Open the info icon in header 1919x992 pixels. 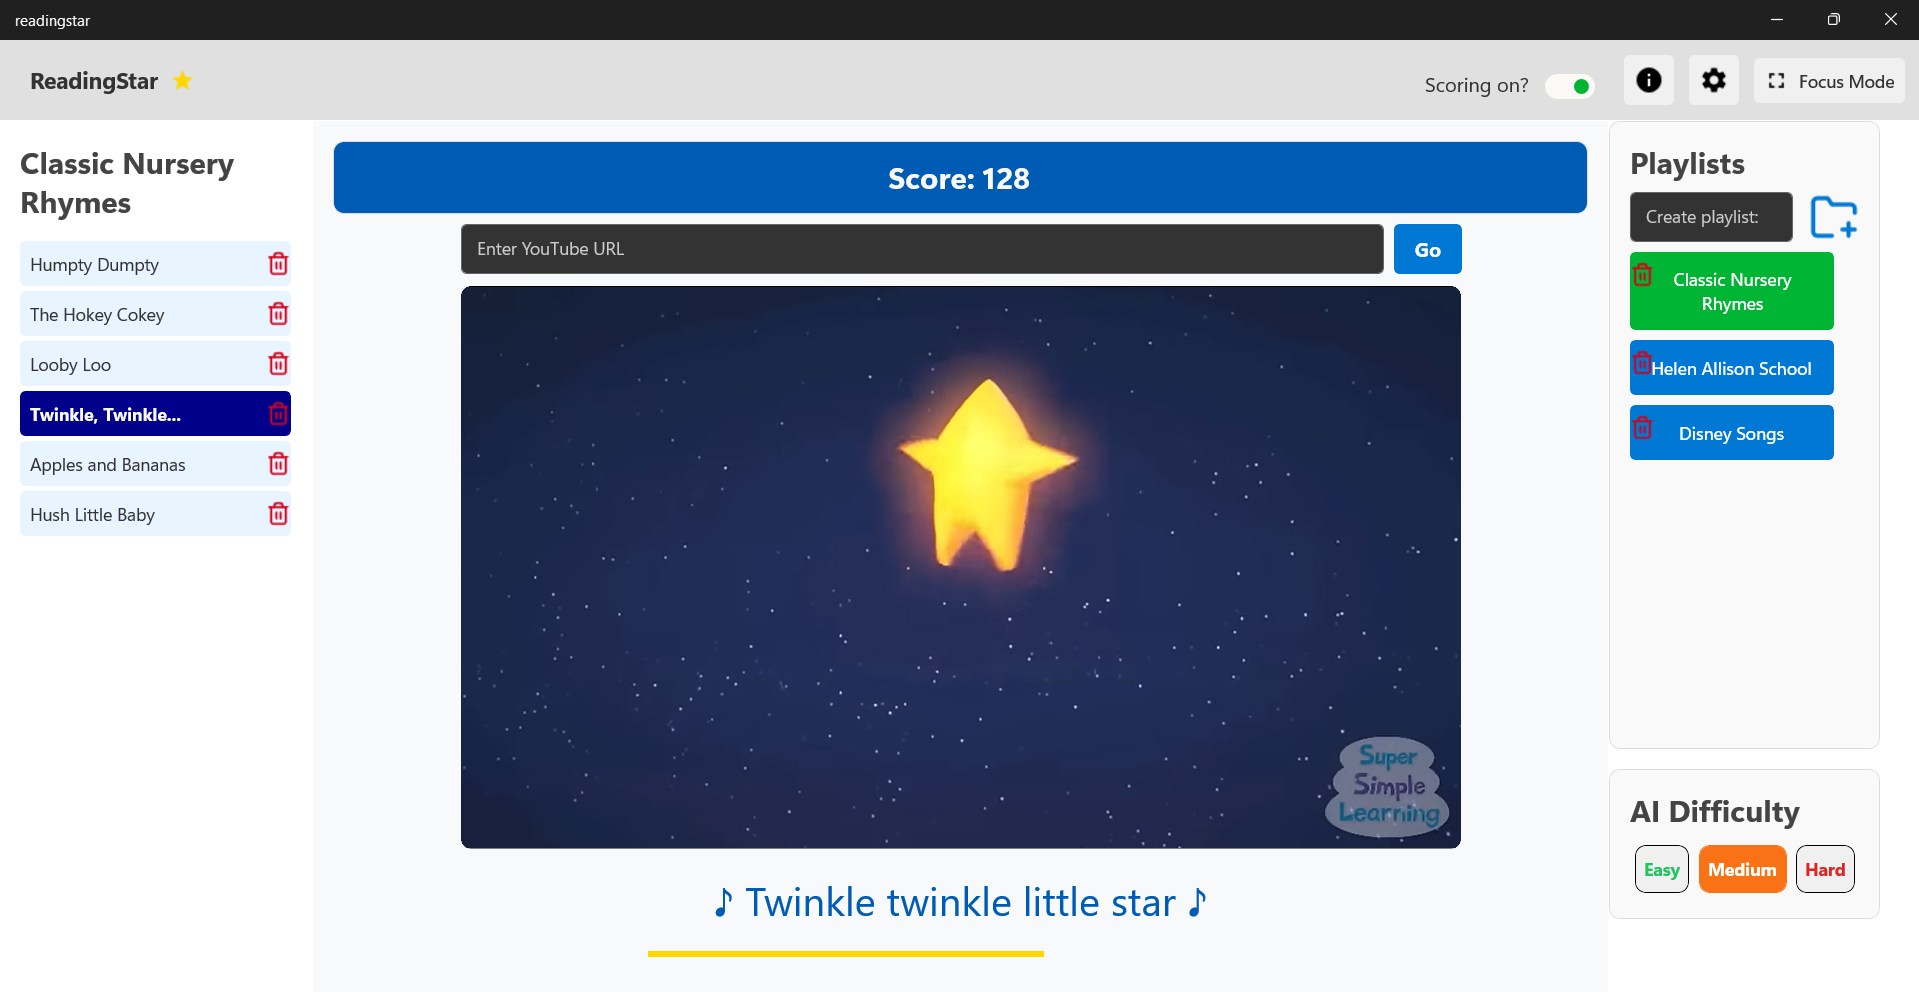point(1649,80)
